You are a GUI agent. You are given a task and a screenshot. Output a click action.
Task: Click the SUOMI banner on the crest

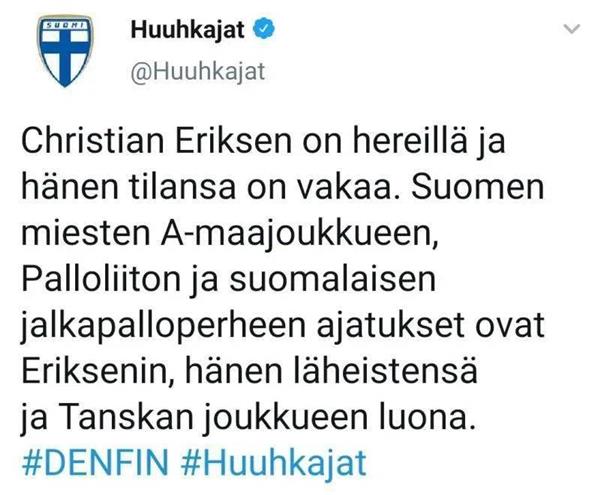(x=65, y=25)
